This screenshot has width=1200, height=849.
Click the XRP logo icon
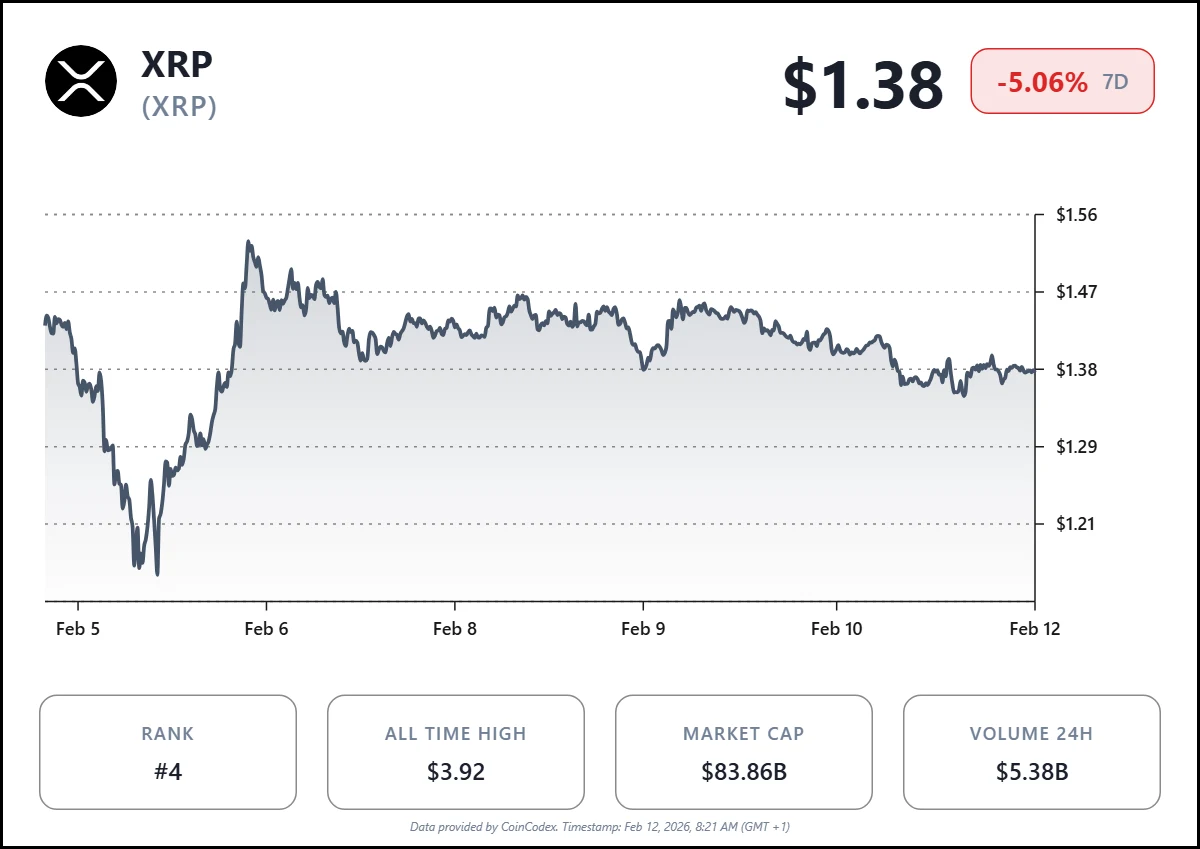(81, 81)
